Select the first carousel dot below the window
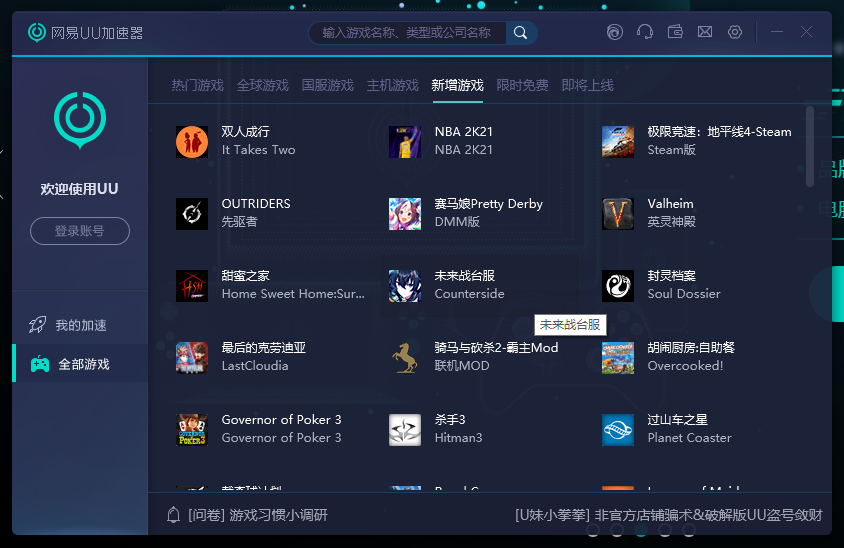The height and width of the screenshot is (548, 844). (x=593, y=530)
